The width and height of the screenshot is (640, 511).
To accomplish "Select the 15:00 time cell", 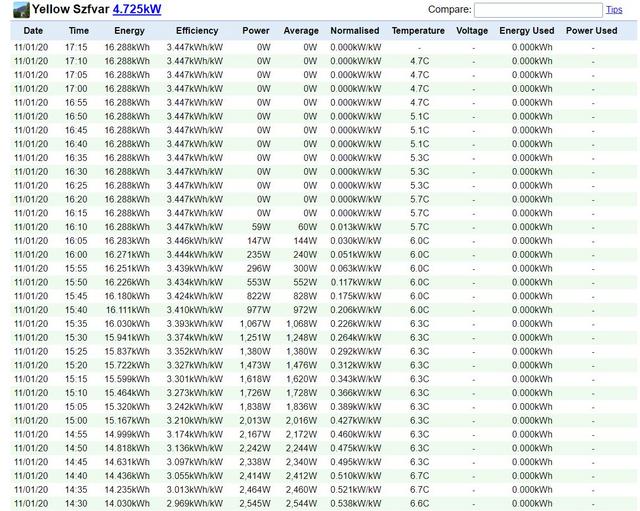I will tap(76, 421).
